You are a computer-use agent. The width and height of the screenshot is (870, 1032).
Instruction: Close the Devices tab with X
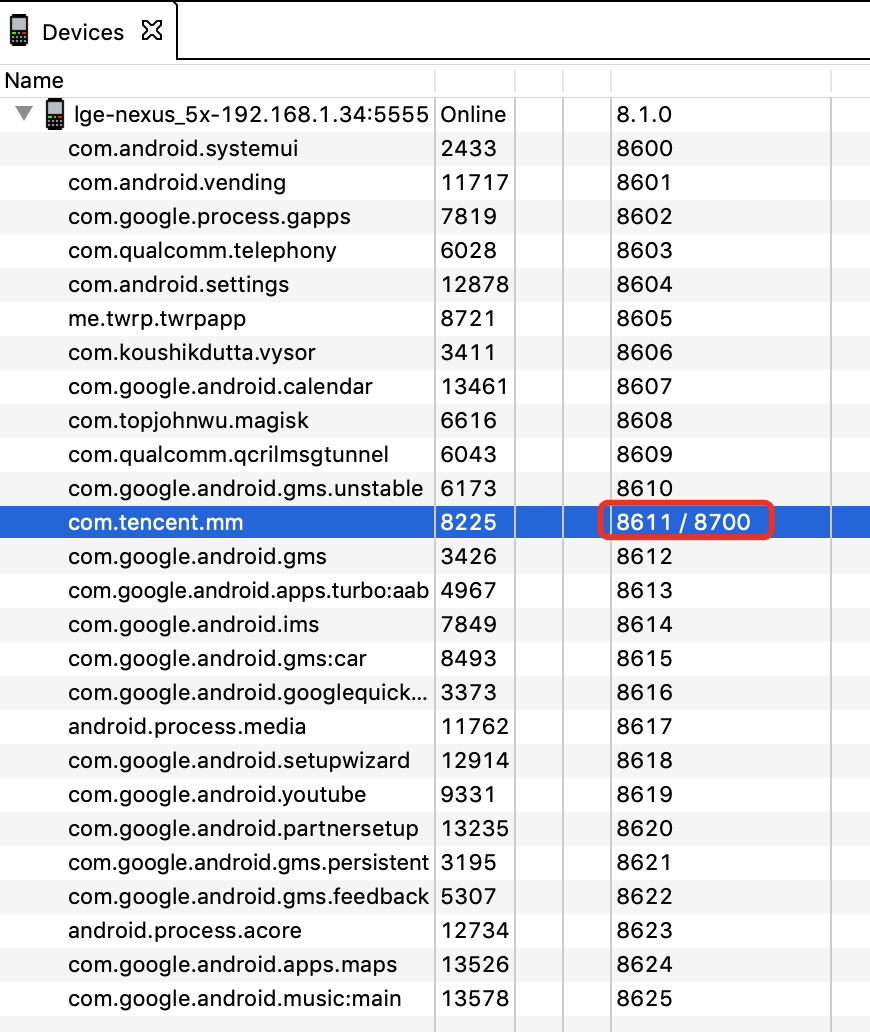point(152,30)
